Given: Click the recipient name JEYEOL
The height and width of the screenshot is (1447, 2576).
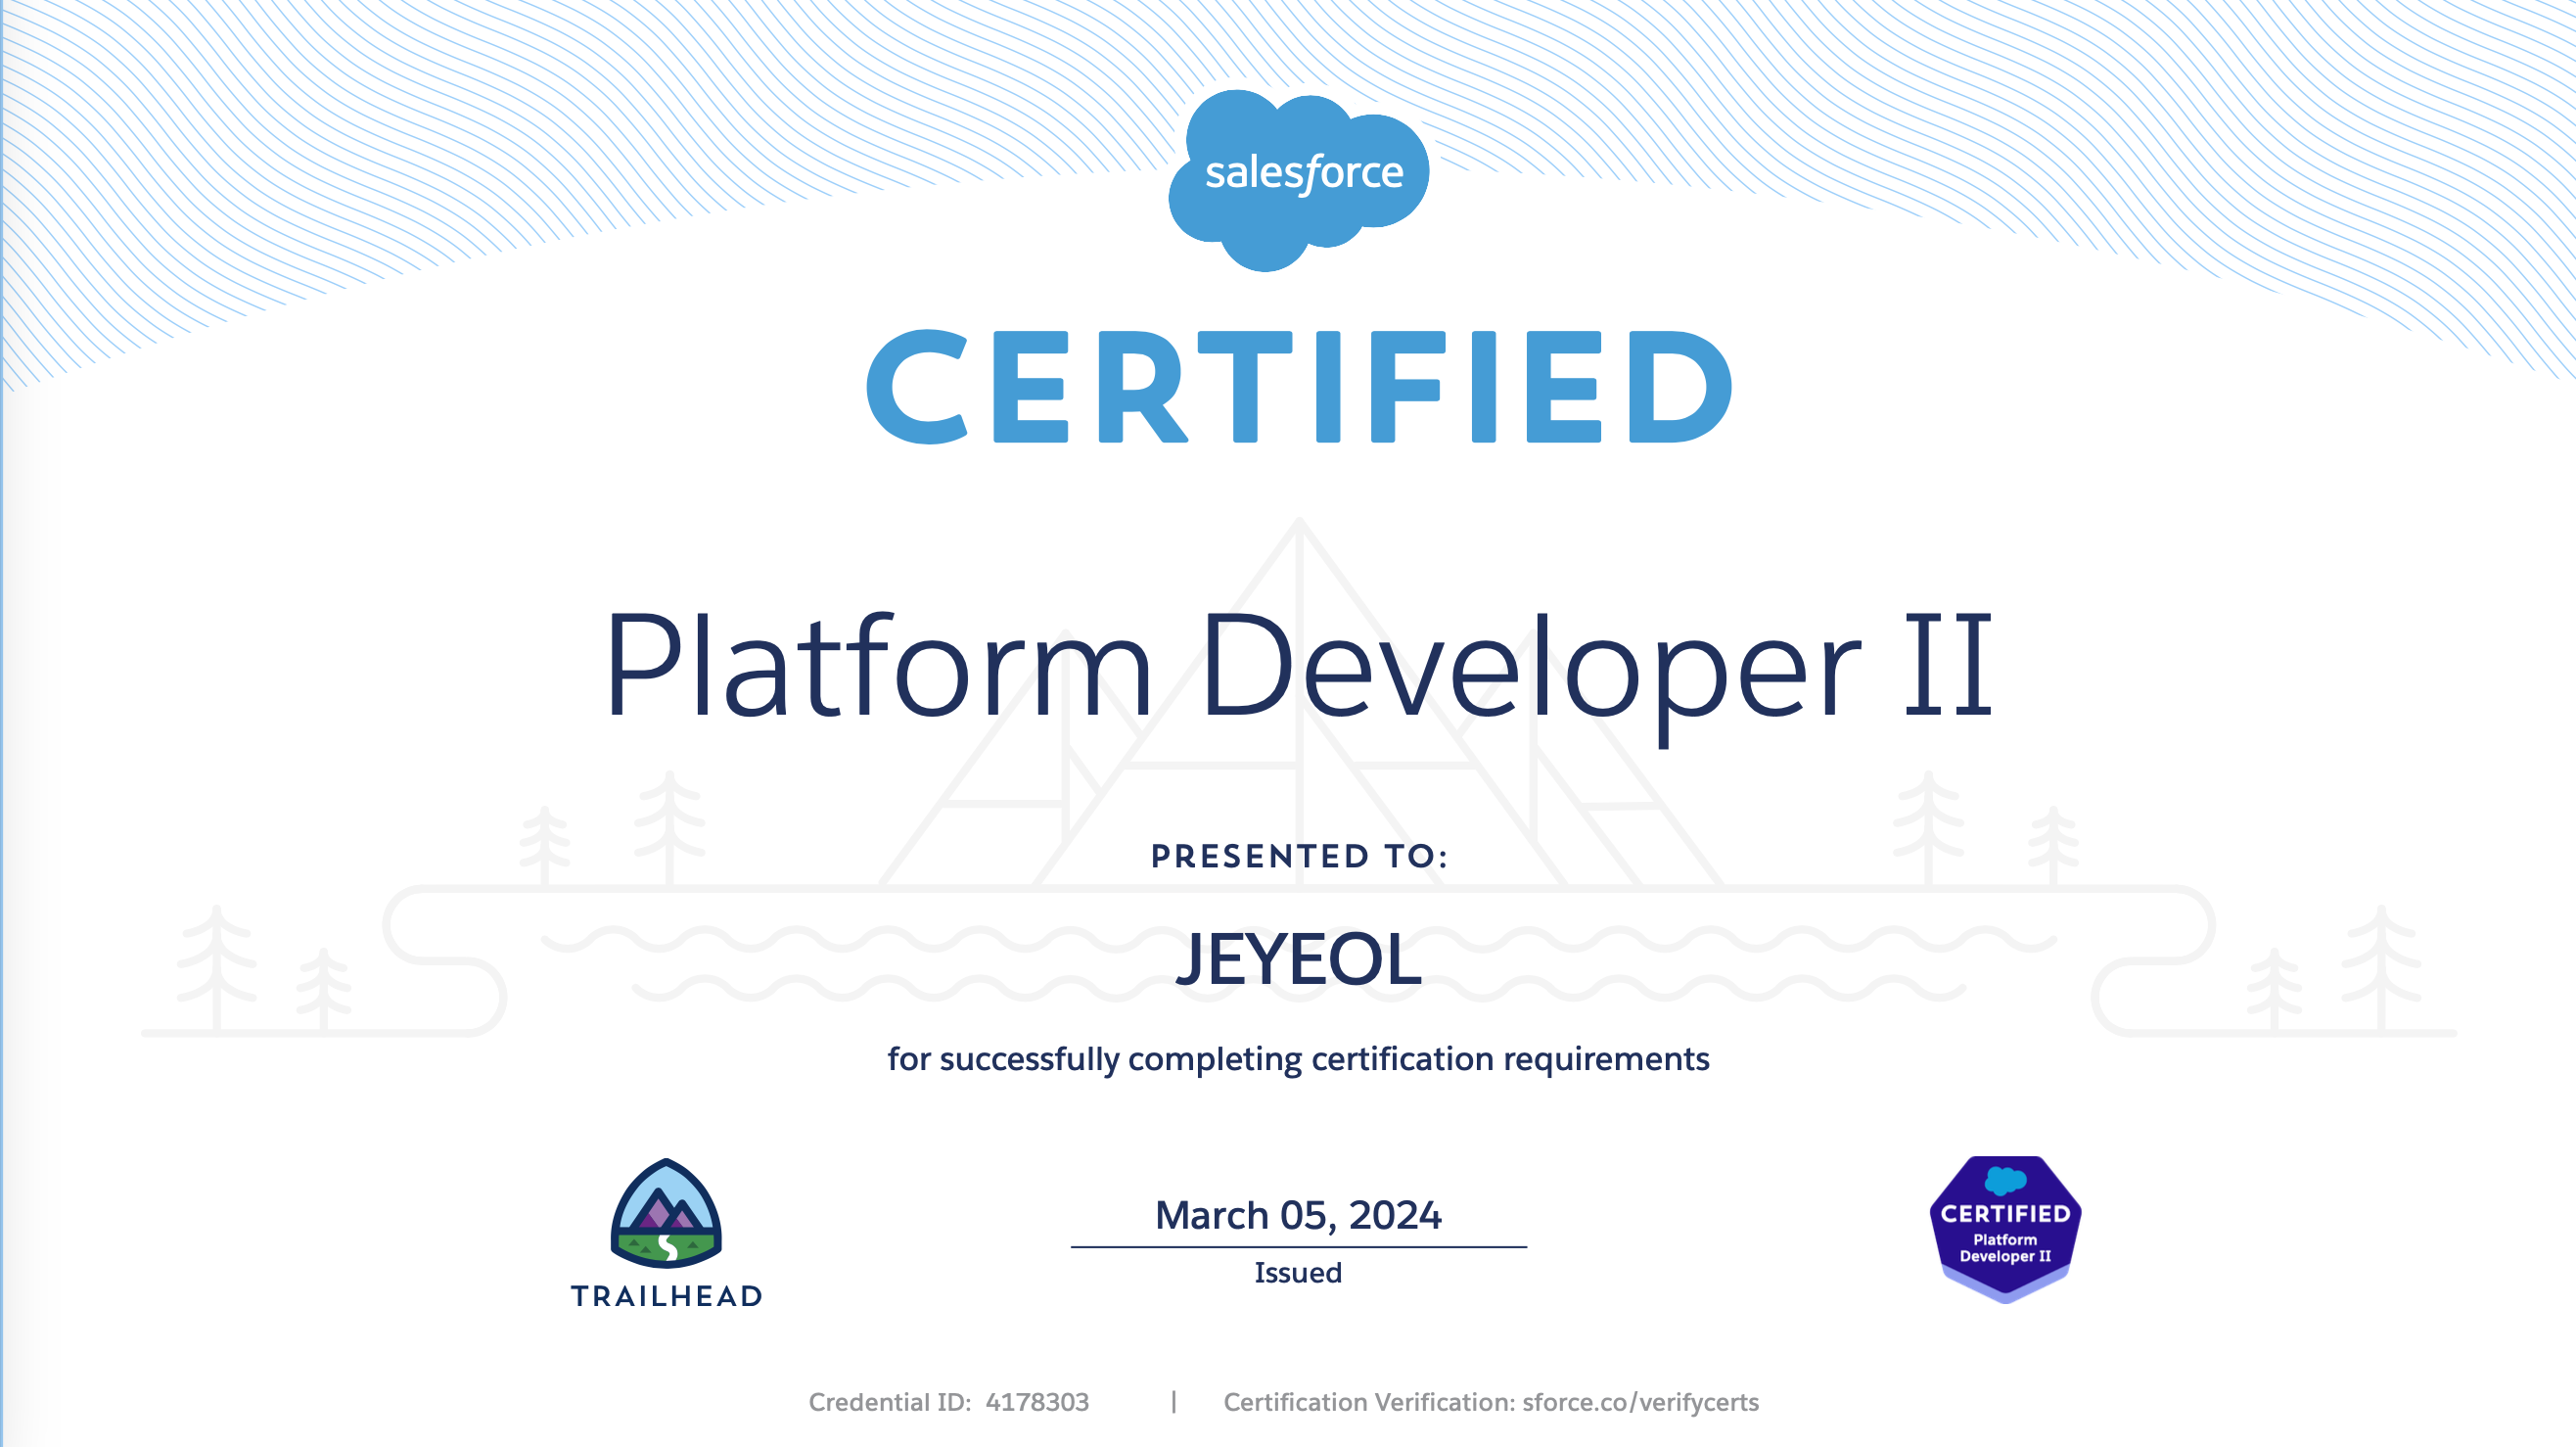Looking at the screenshot, I should pyautogui.click(x=1298, y=959).
